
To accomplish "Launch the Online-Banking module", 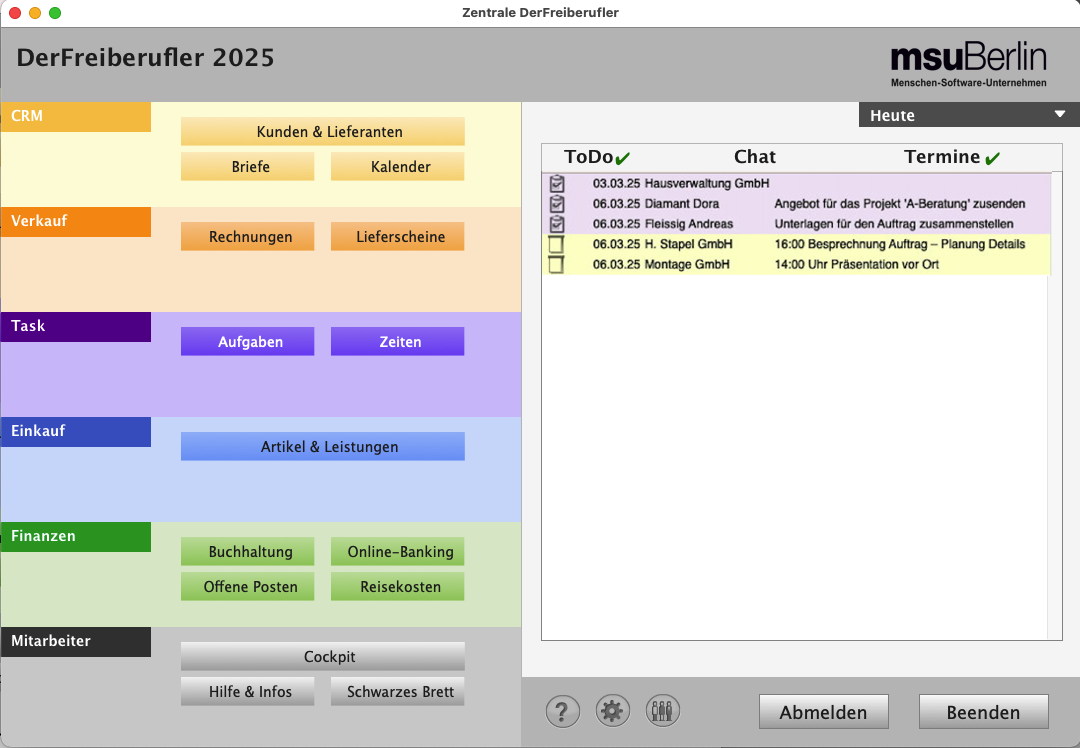I will point(398,552).
